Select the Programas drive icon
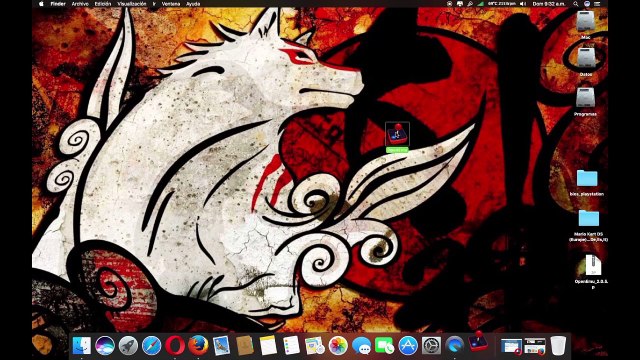This screenshot has width=640, height=360. (x=586, y=98)
